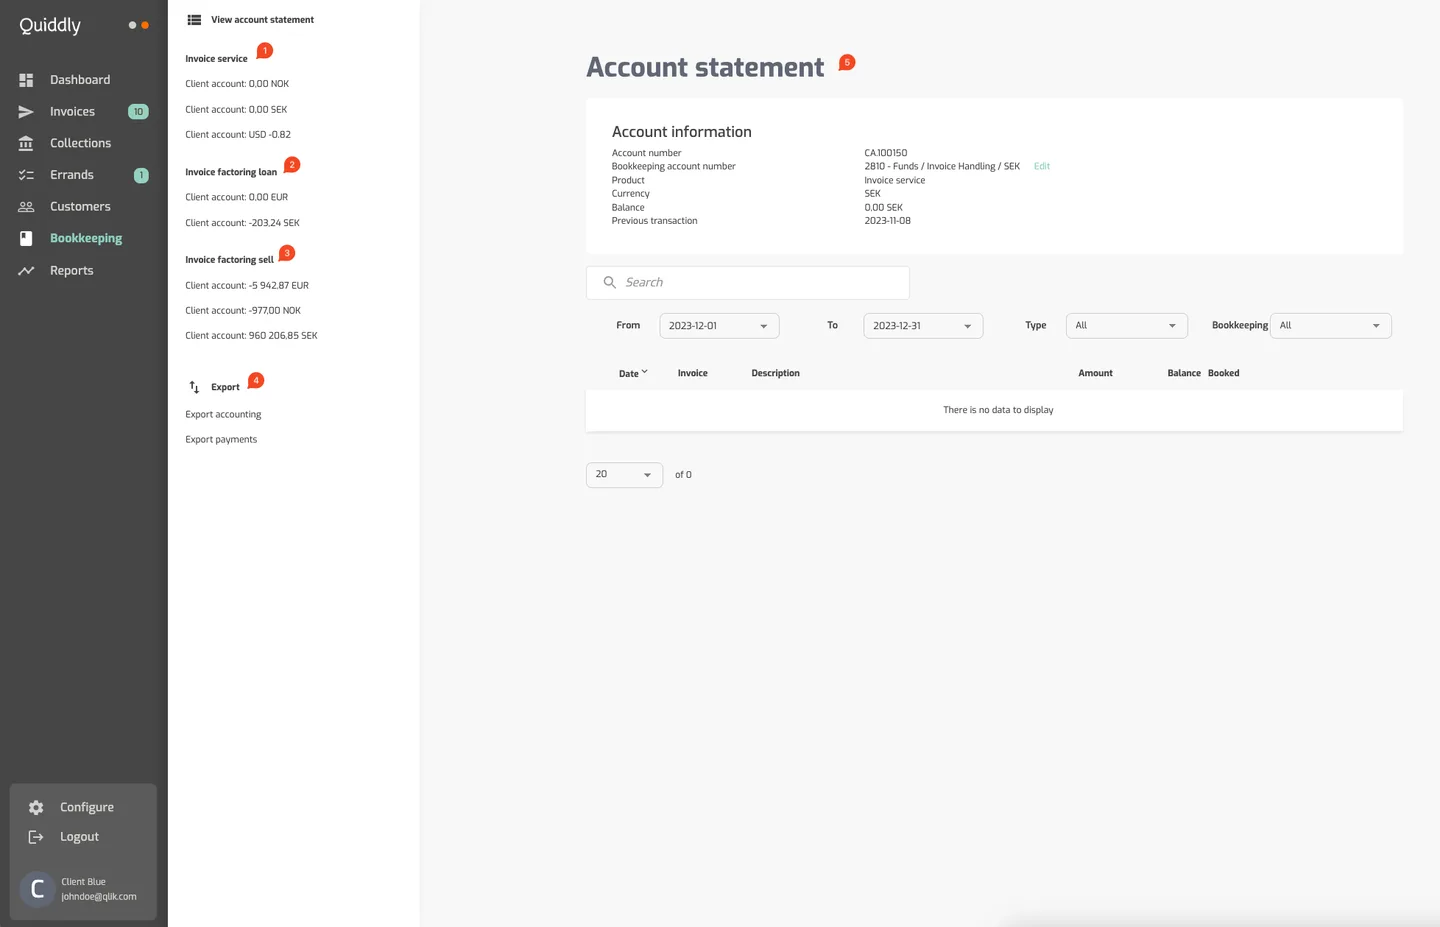
Task: Click the Booked column header
Action: [x=1223, y=373]
